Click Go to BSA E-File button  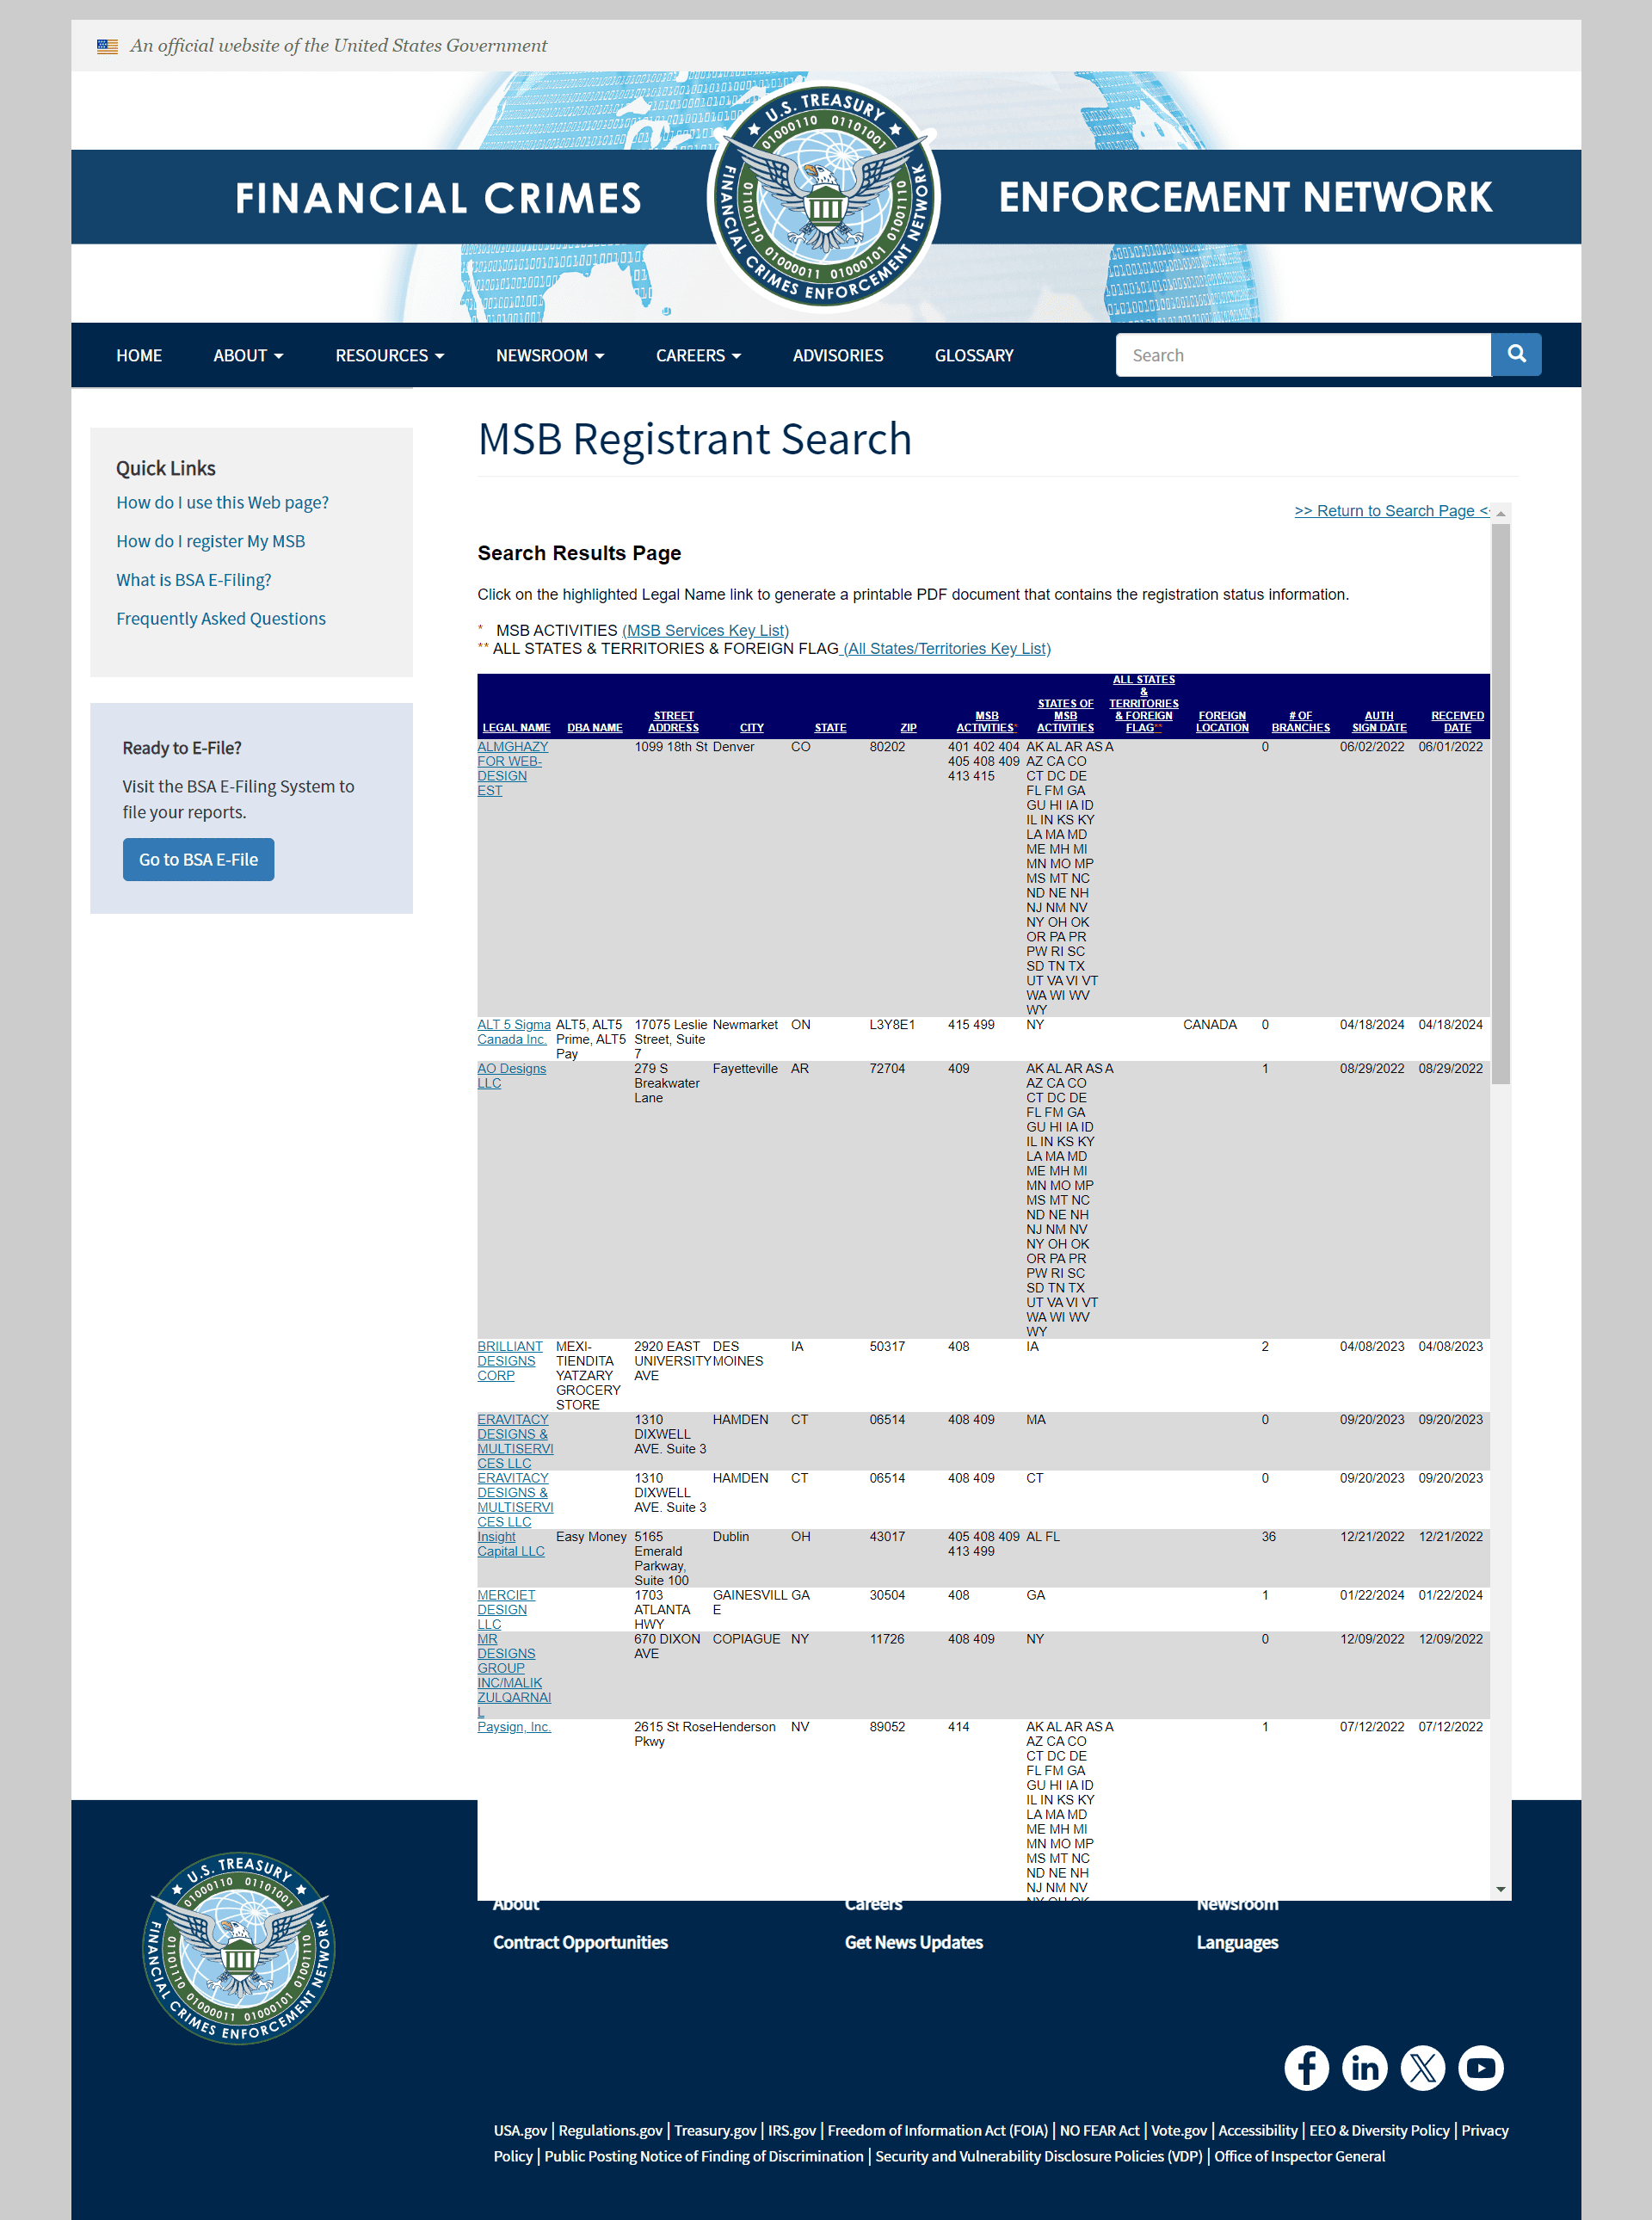[198, 859]
